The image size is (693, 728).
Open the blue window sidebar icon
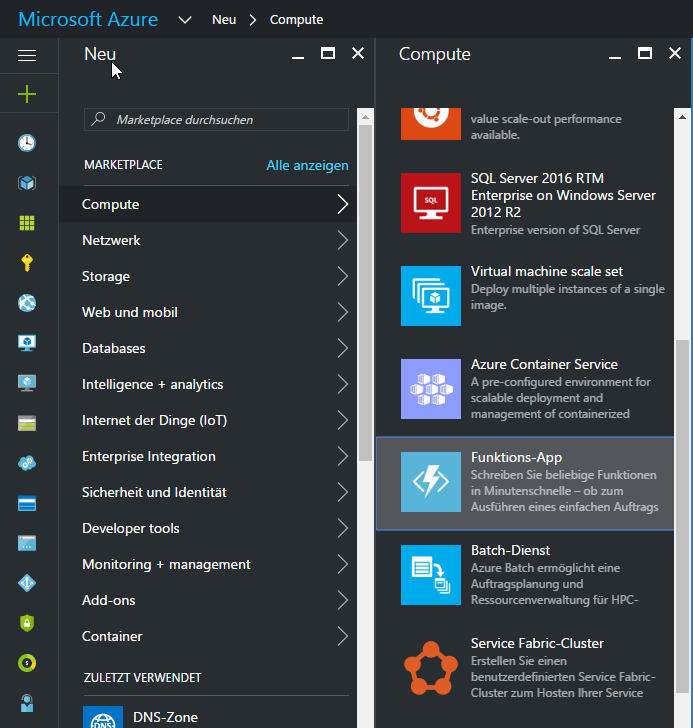pyautogui.click(x=27, y=543)
